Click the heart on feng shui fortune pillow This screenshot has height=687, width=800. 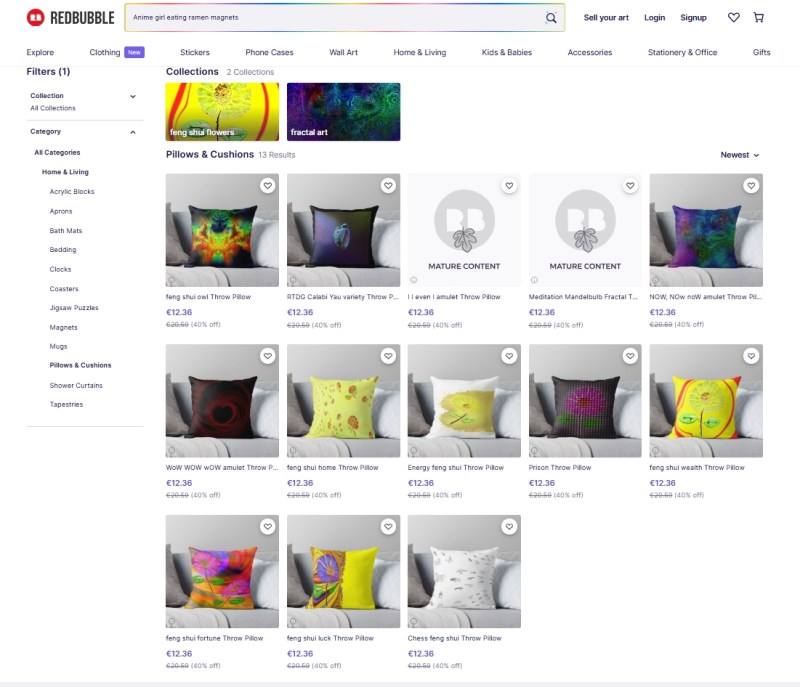click(267, 527)
